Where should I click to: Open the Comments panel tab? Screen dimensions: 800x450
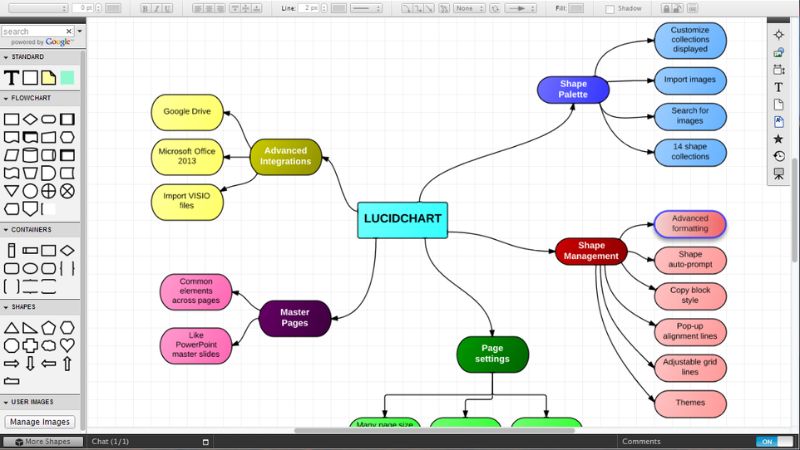pyautogui.click(x=641, y=441)
